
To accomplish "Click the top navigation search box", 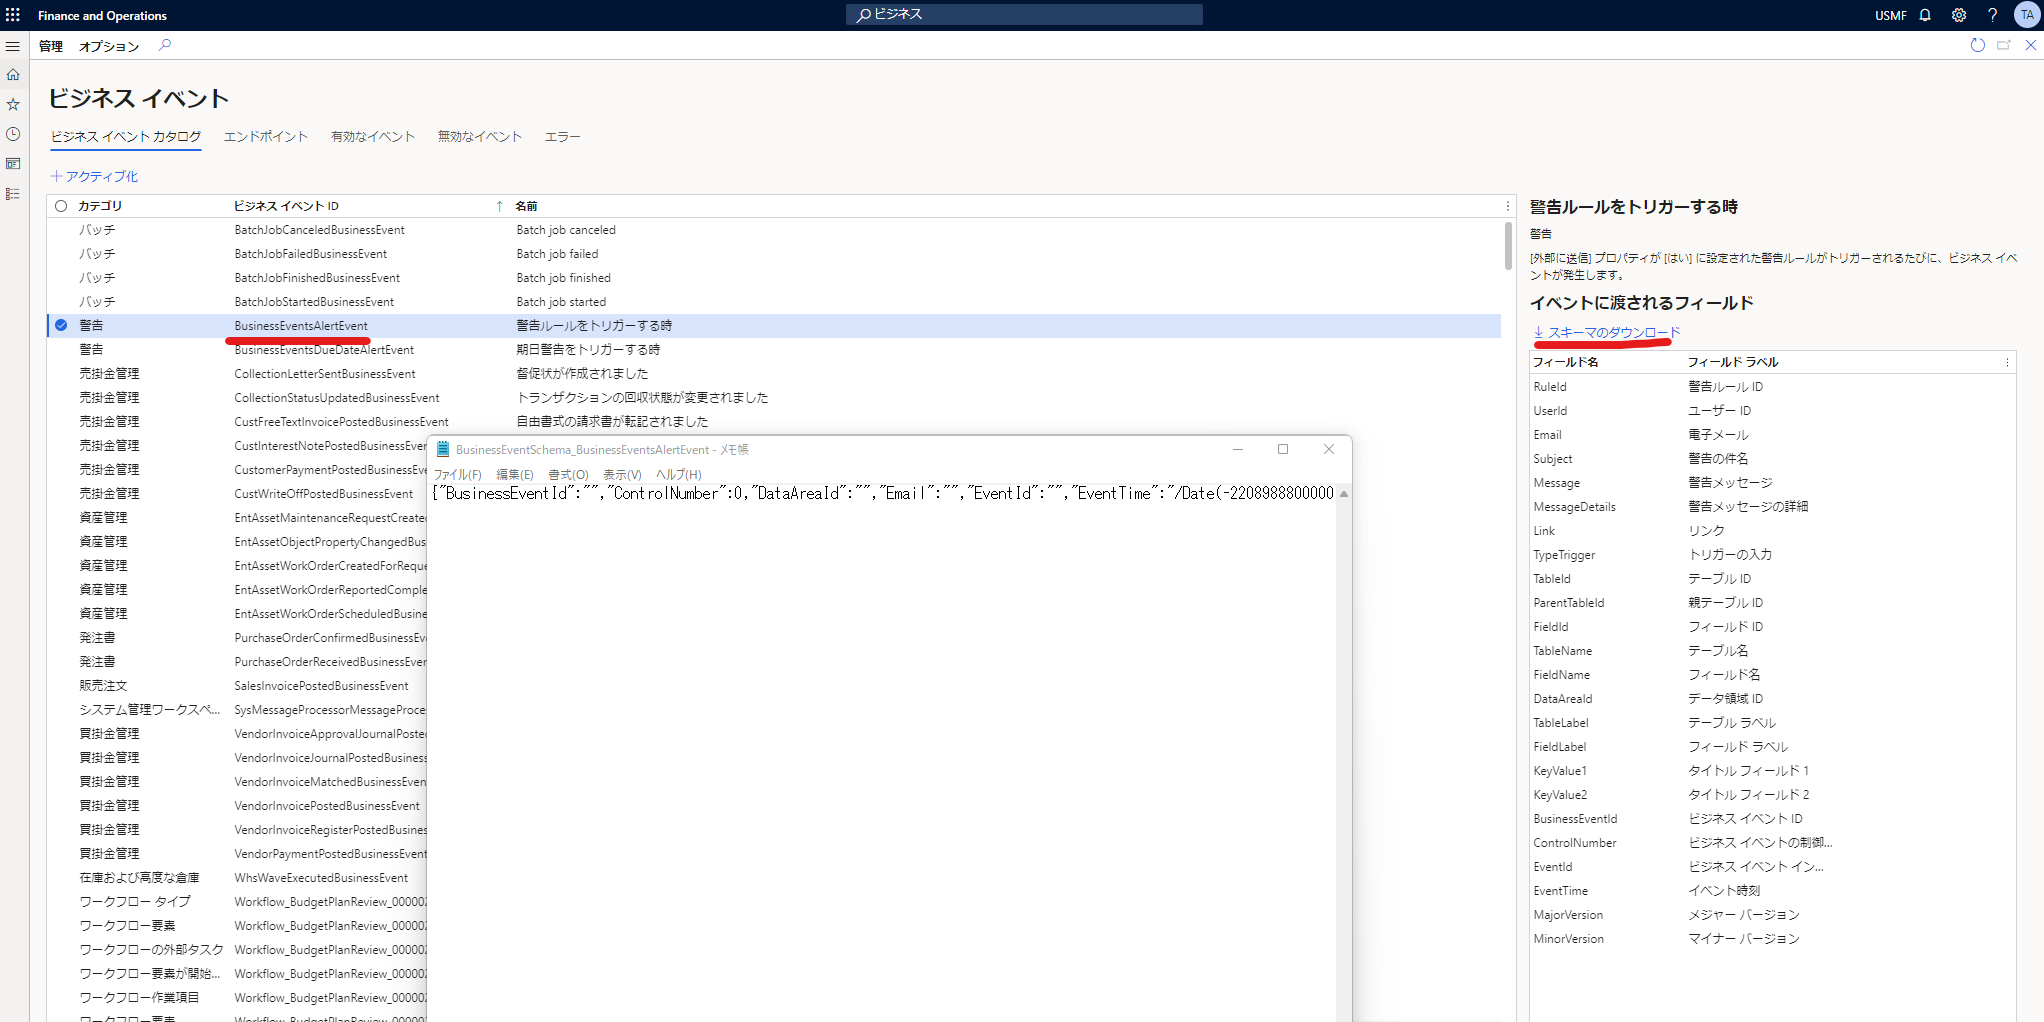I will coord(1024,14).
